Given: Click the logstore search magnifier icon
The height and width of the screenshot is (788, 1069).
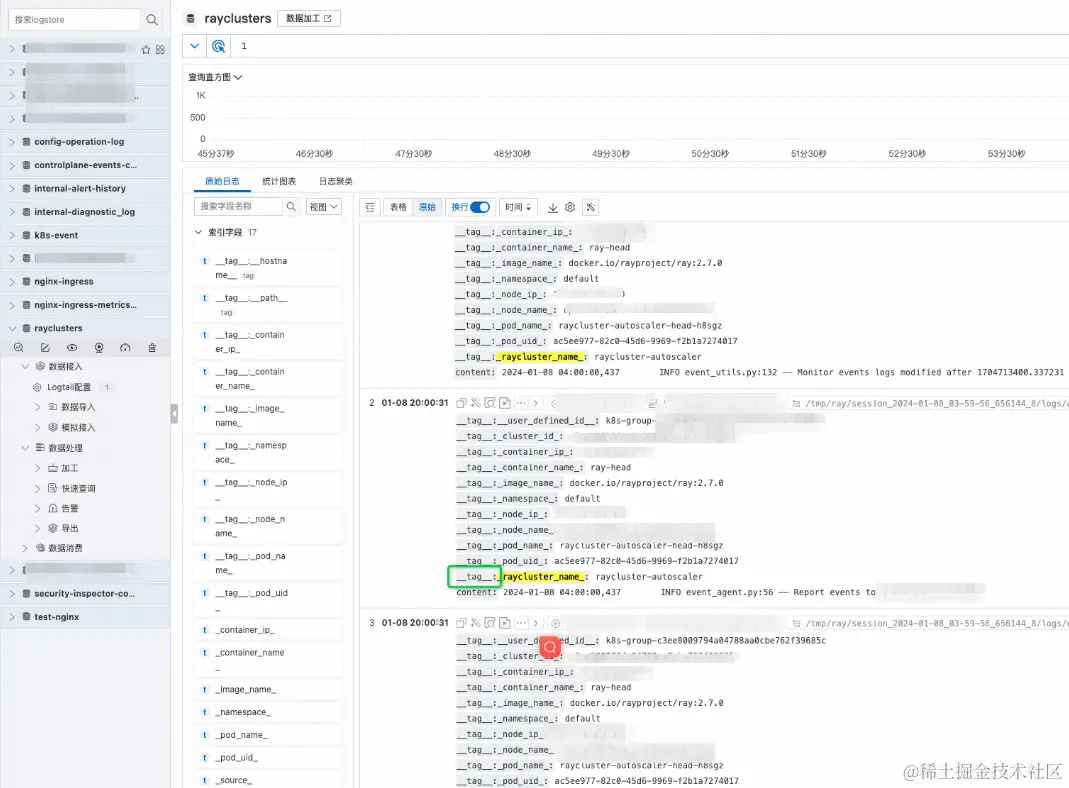Looking at the screenshot, I should 152,20.
